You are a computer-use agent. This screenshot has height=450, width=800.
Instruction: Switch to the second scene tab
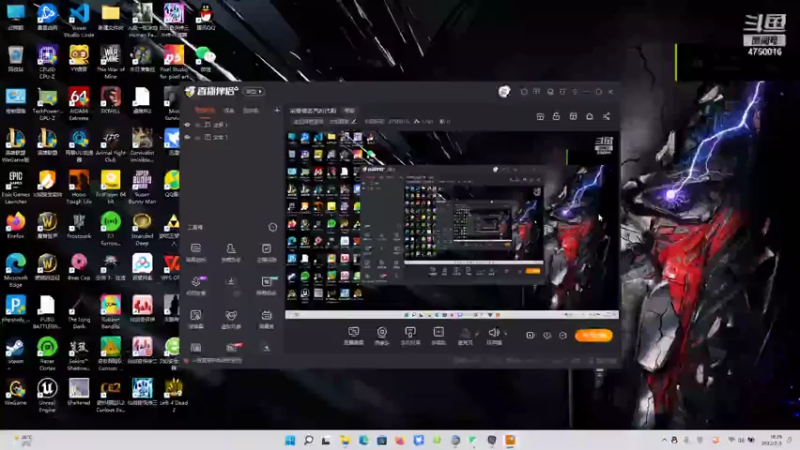click(229, 110)
